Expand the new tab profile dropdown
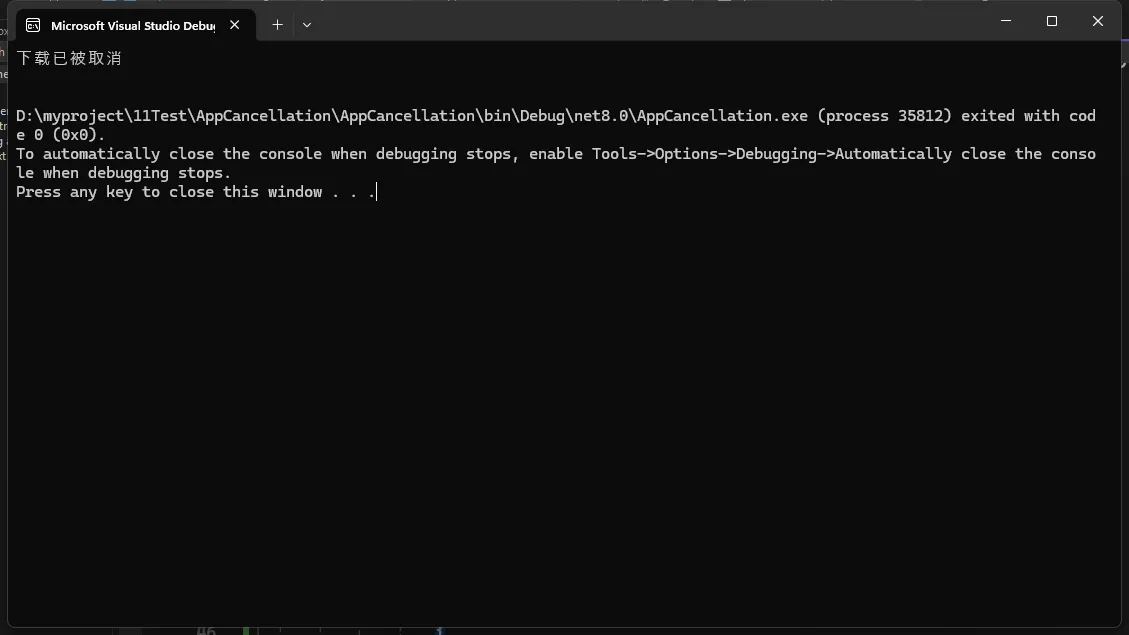The height and width of the screenshot is (635, 1129). point(307,25)
